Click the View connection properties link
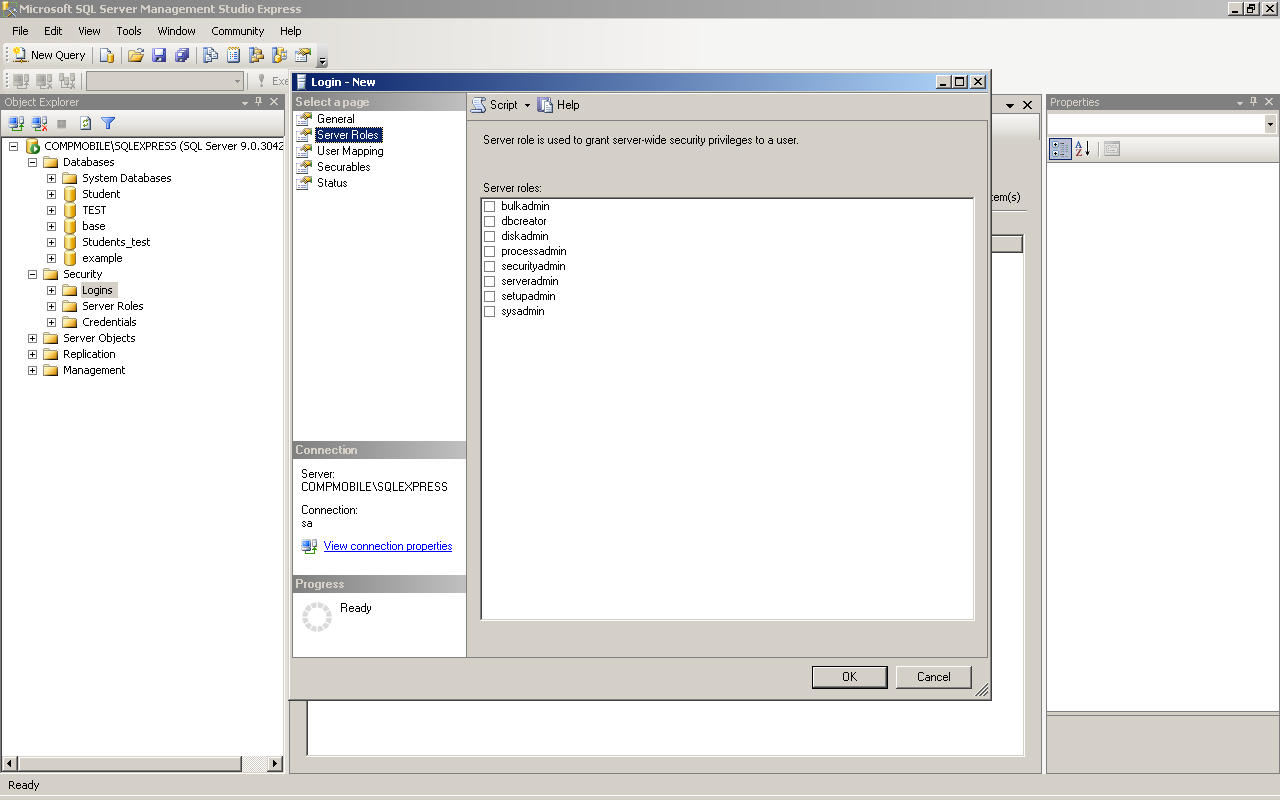1280x800 pixels. coord(388,546)
